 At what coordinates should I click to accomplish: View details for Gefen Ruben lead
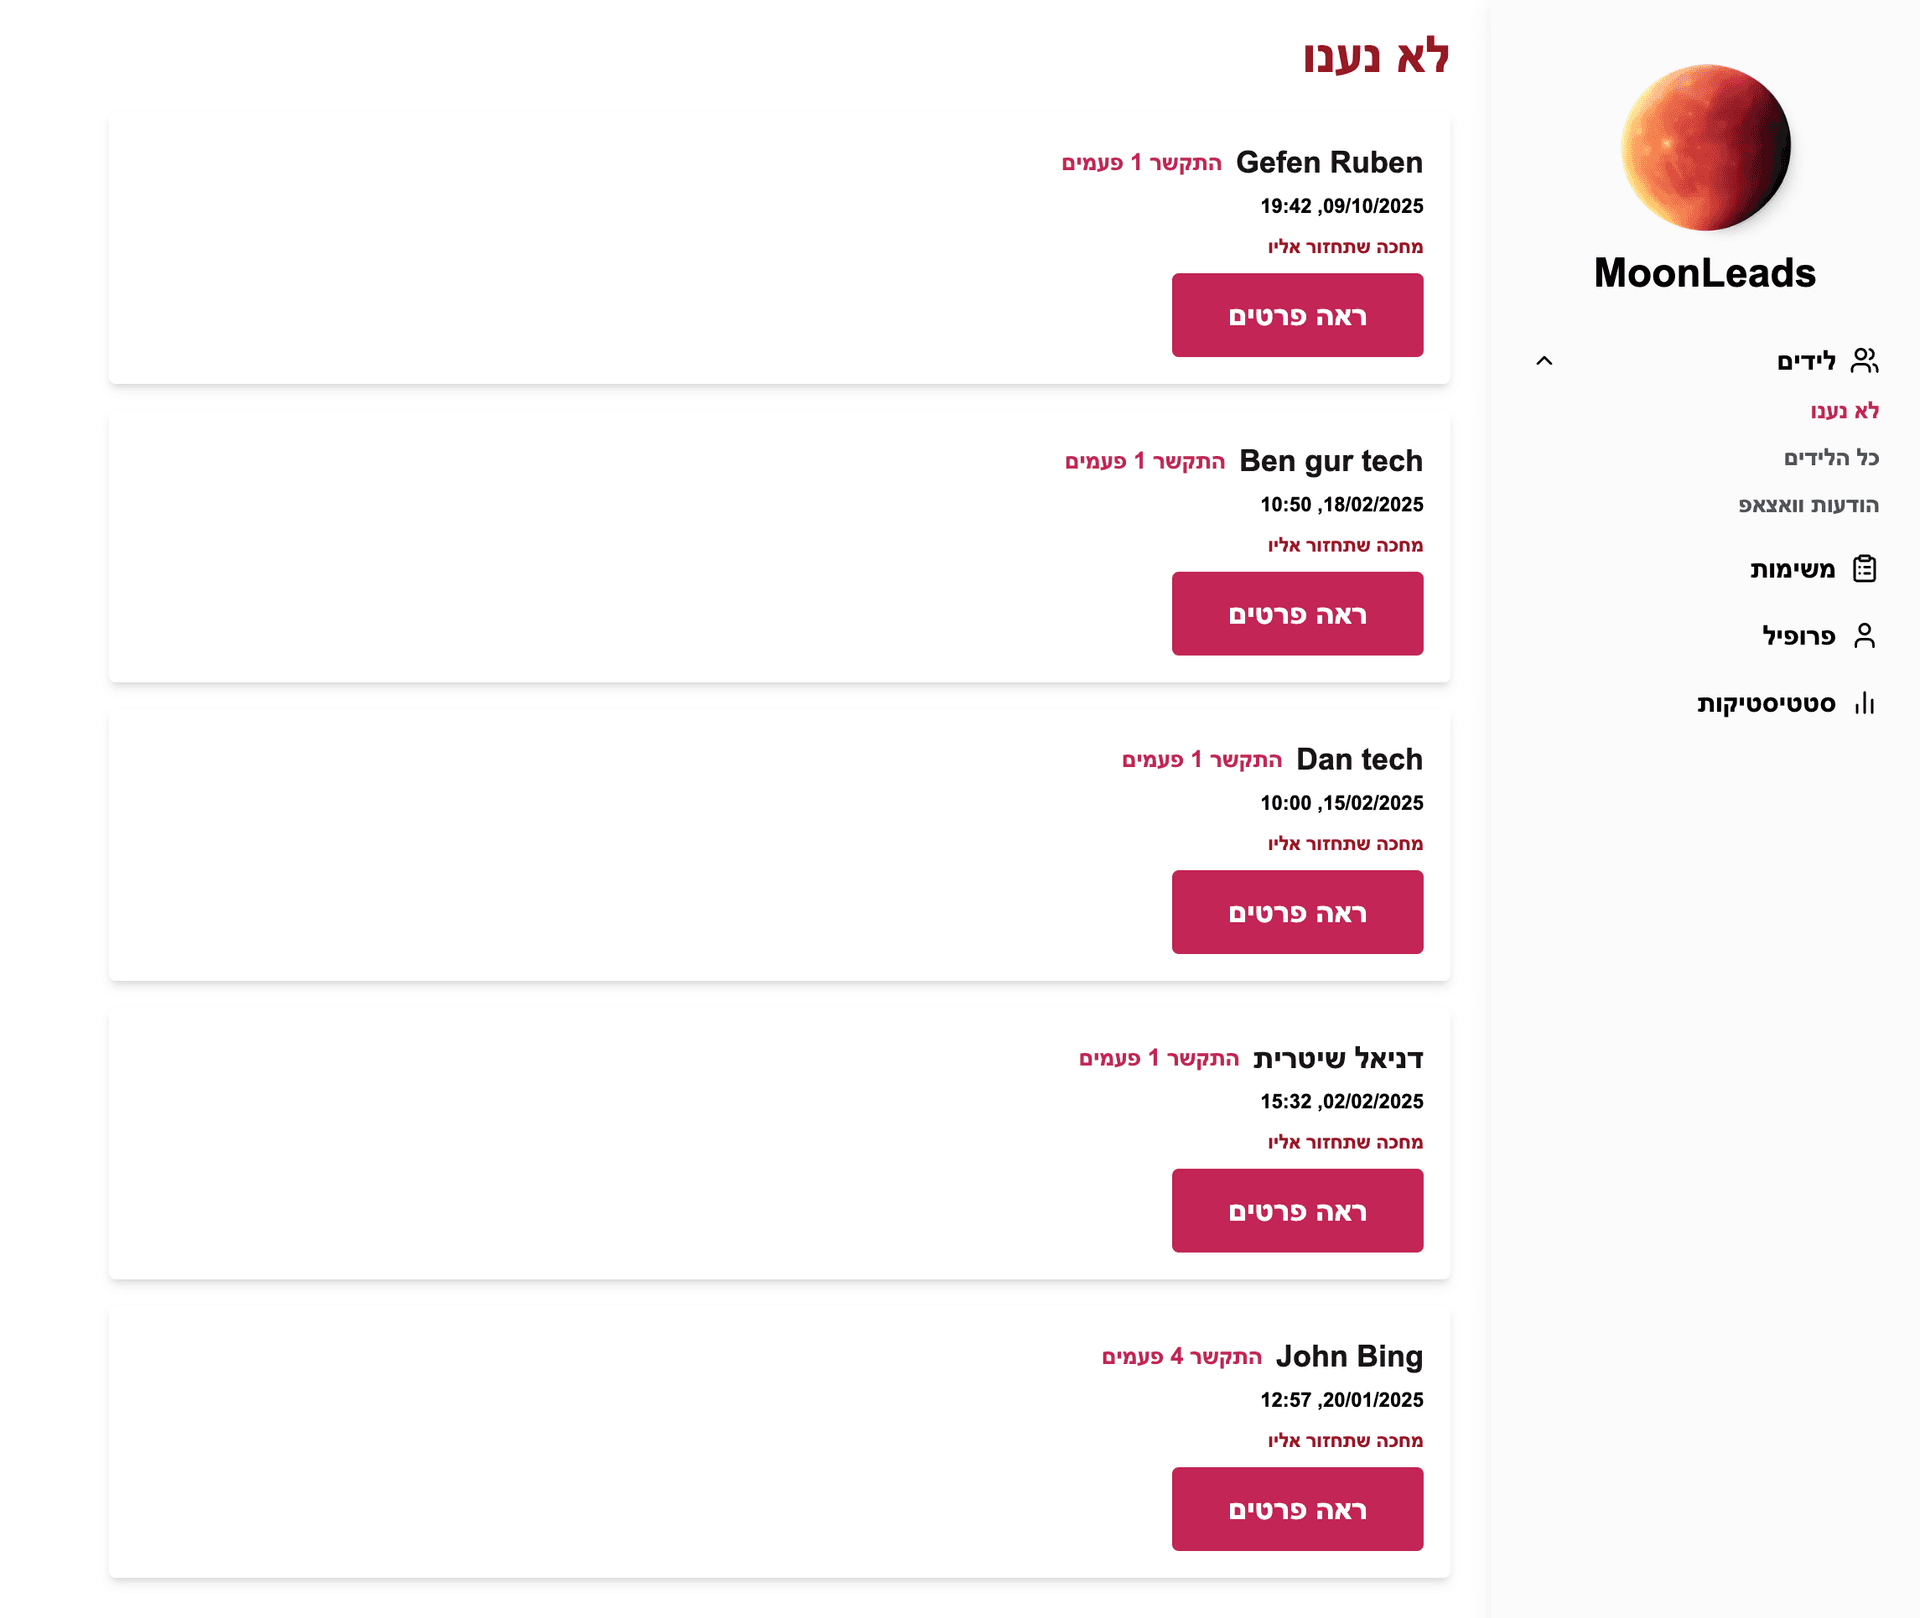pyautogui.click(x=1297, y=316)
